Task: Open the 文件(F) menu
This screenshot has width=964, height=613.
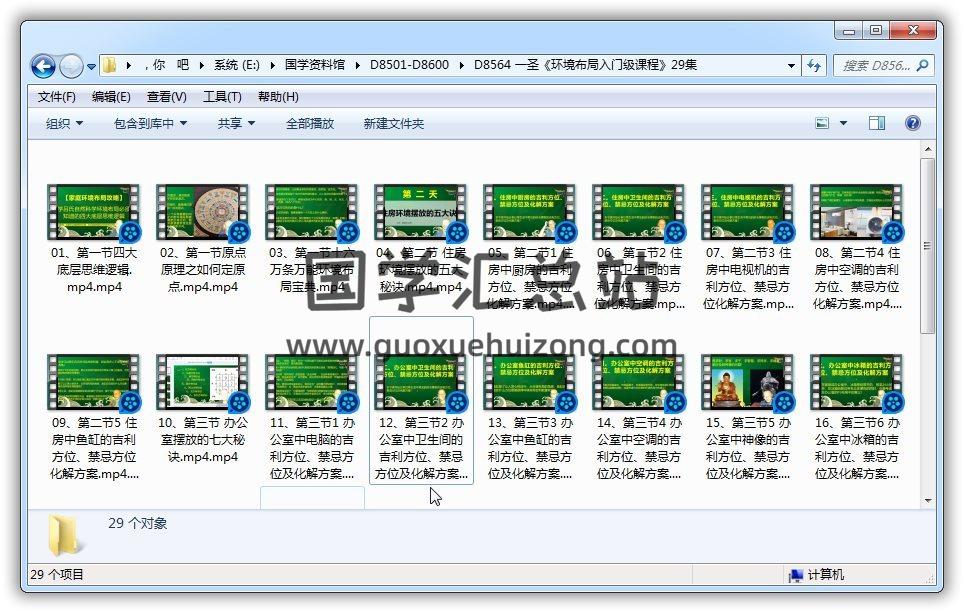Action: point(56,97)
